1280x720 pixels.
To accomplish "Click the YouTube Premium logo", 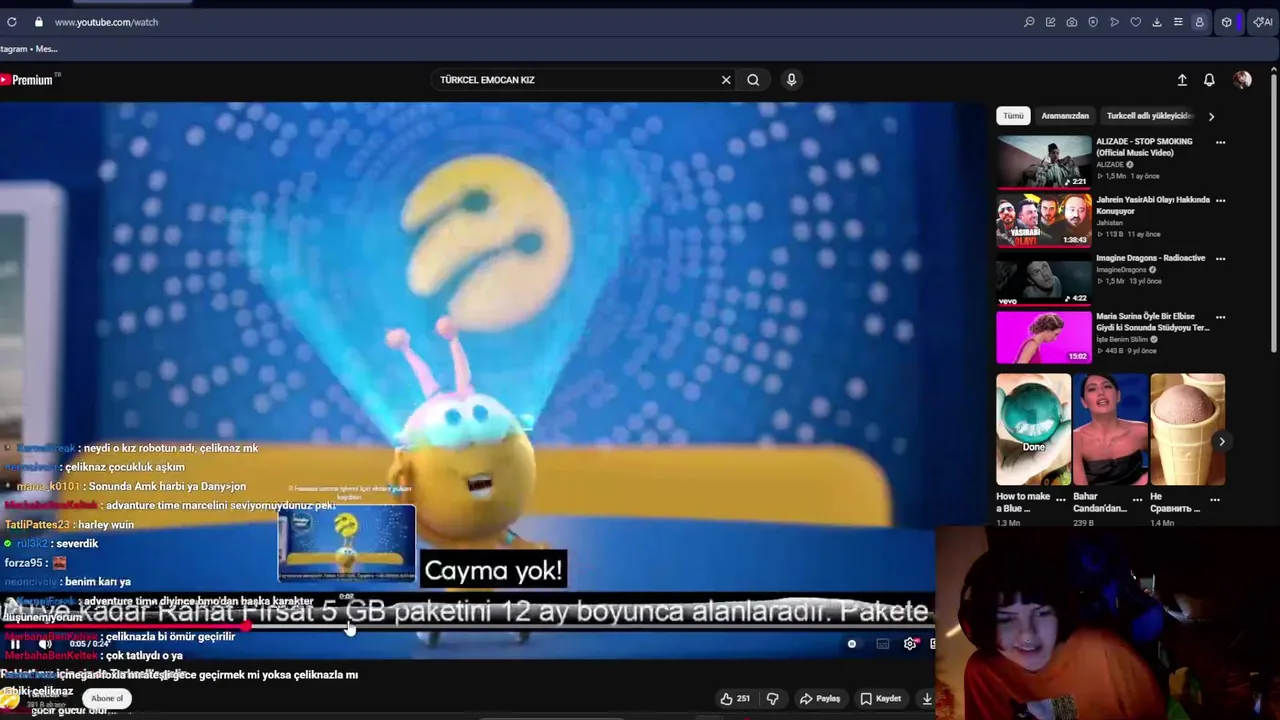I will click(28, 80).
